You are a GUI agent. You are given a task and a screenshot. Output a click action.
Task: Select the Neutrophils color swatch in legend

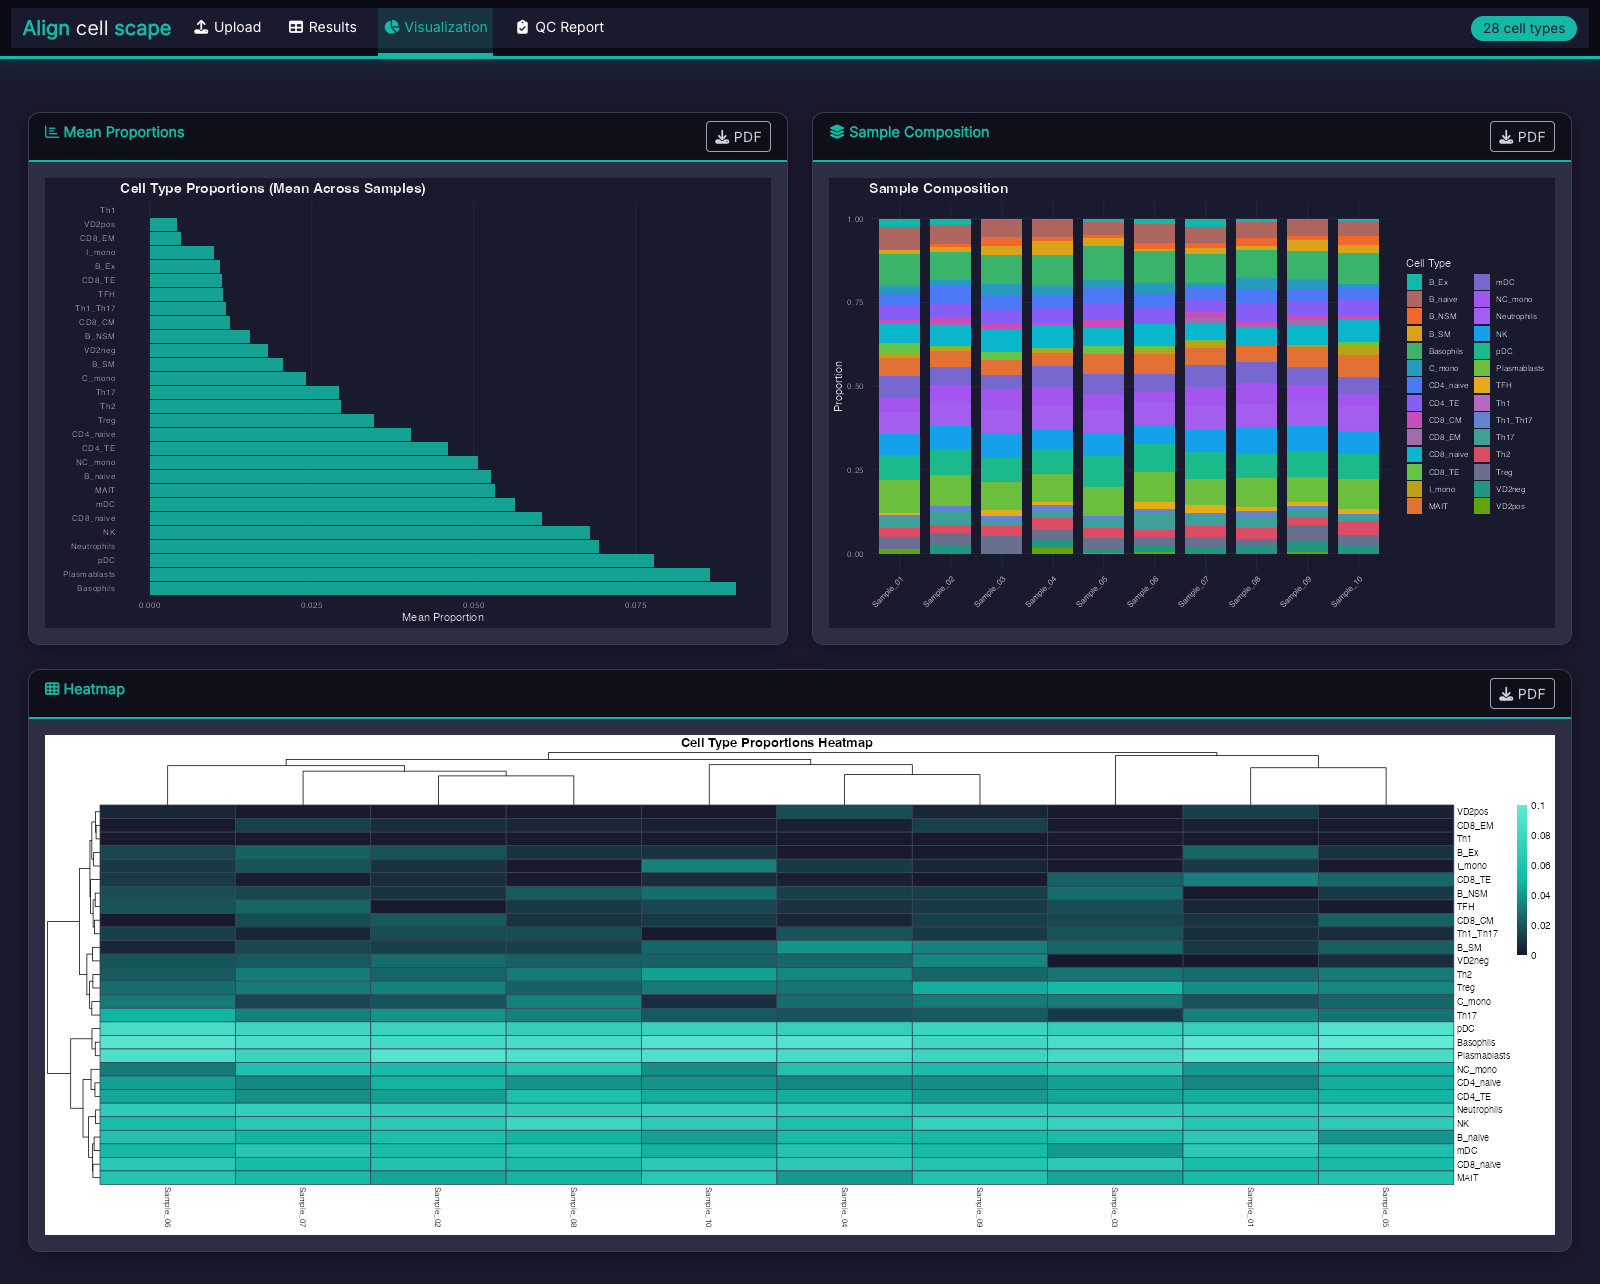(1482, 316)
